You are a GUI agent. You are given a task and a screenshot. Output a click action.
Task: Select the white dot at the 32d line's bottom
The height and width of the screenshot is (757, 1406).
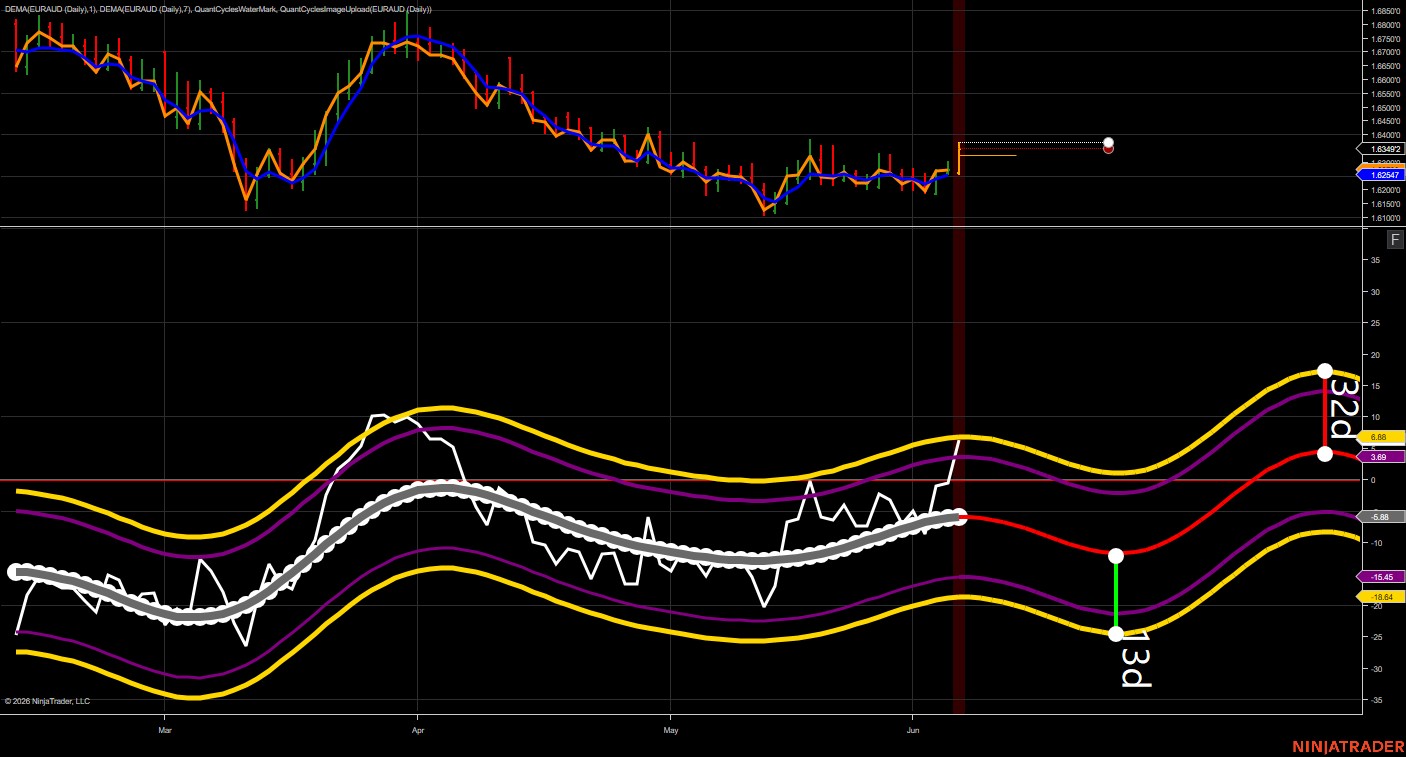(1325, 454)
